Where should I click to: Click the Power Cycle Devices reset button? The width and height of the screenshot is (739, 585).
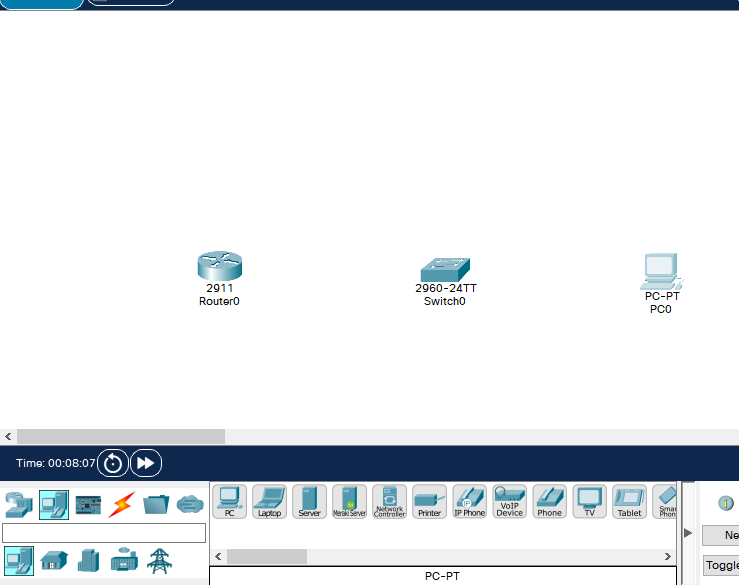(113, 463)
